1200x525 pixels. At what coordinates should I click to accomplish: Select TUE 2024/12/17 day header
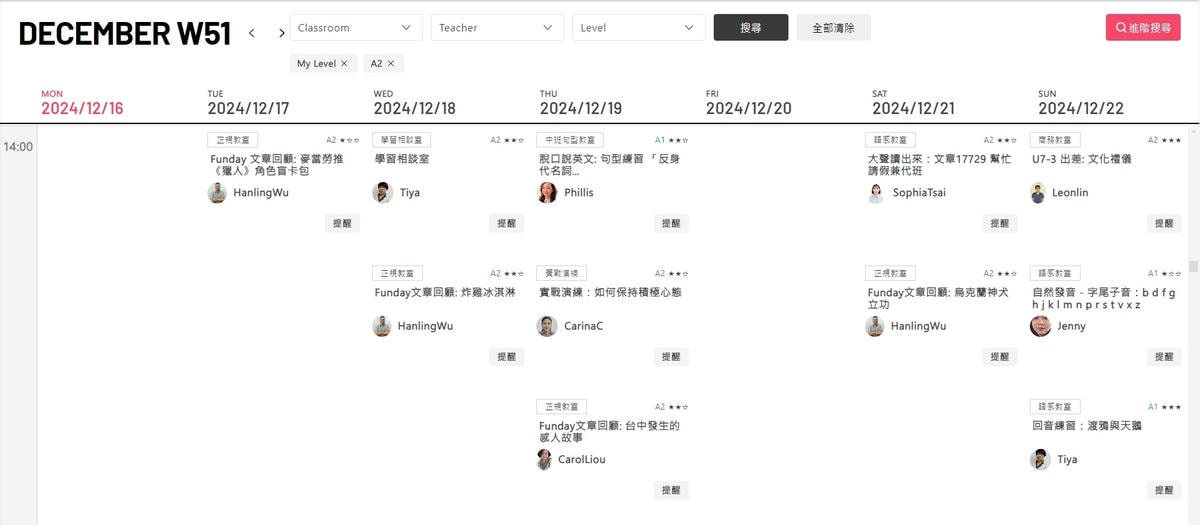point(248,103)
